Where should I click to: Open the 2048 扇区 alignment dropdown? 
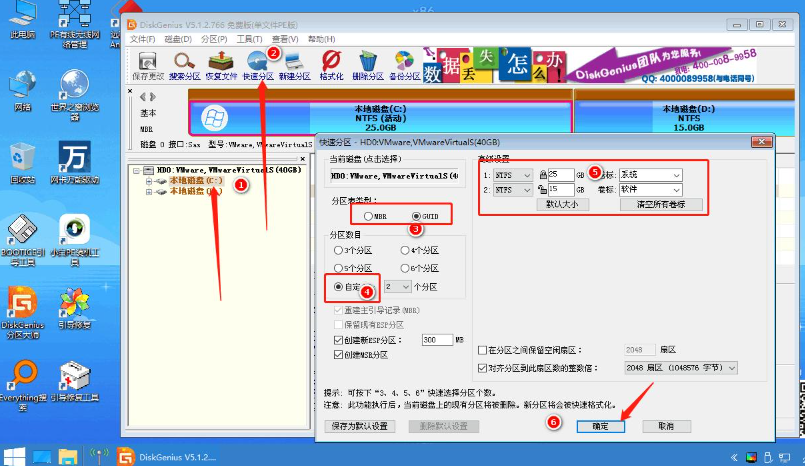pos(681,368)
